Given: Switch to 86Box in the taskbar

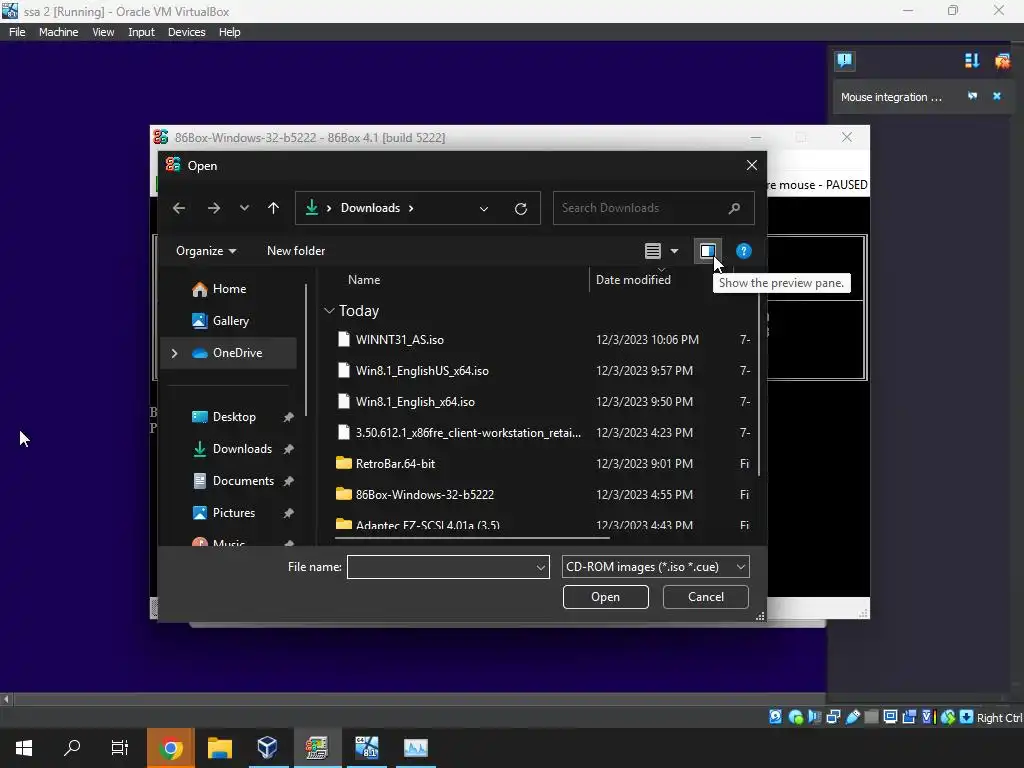Looking at the screenshot, I should pos(316,748).
